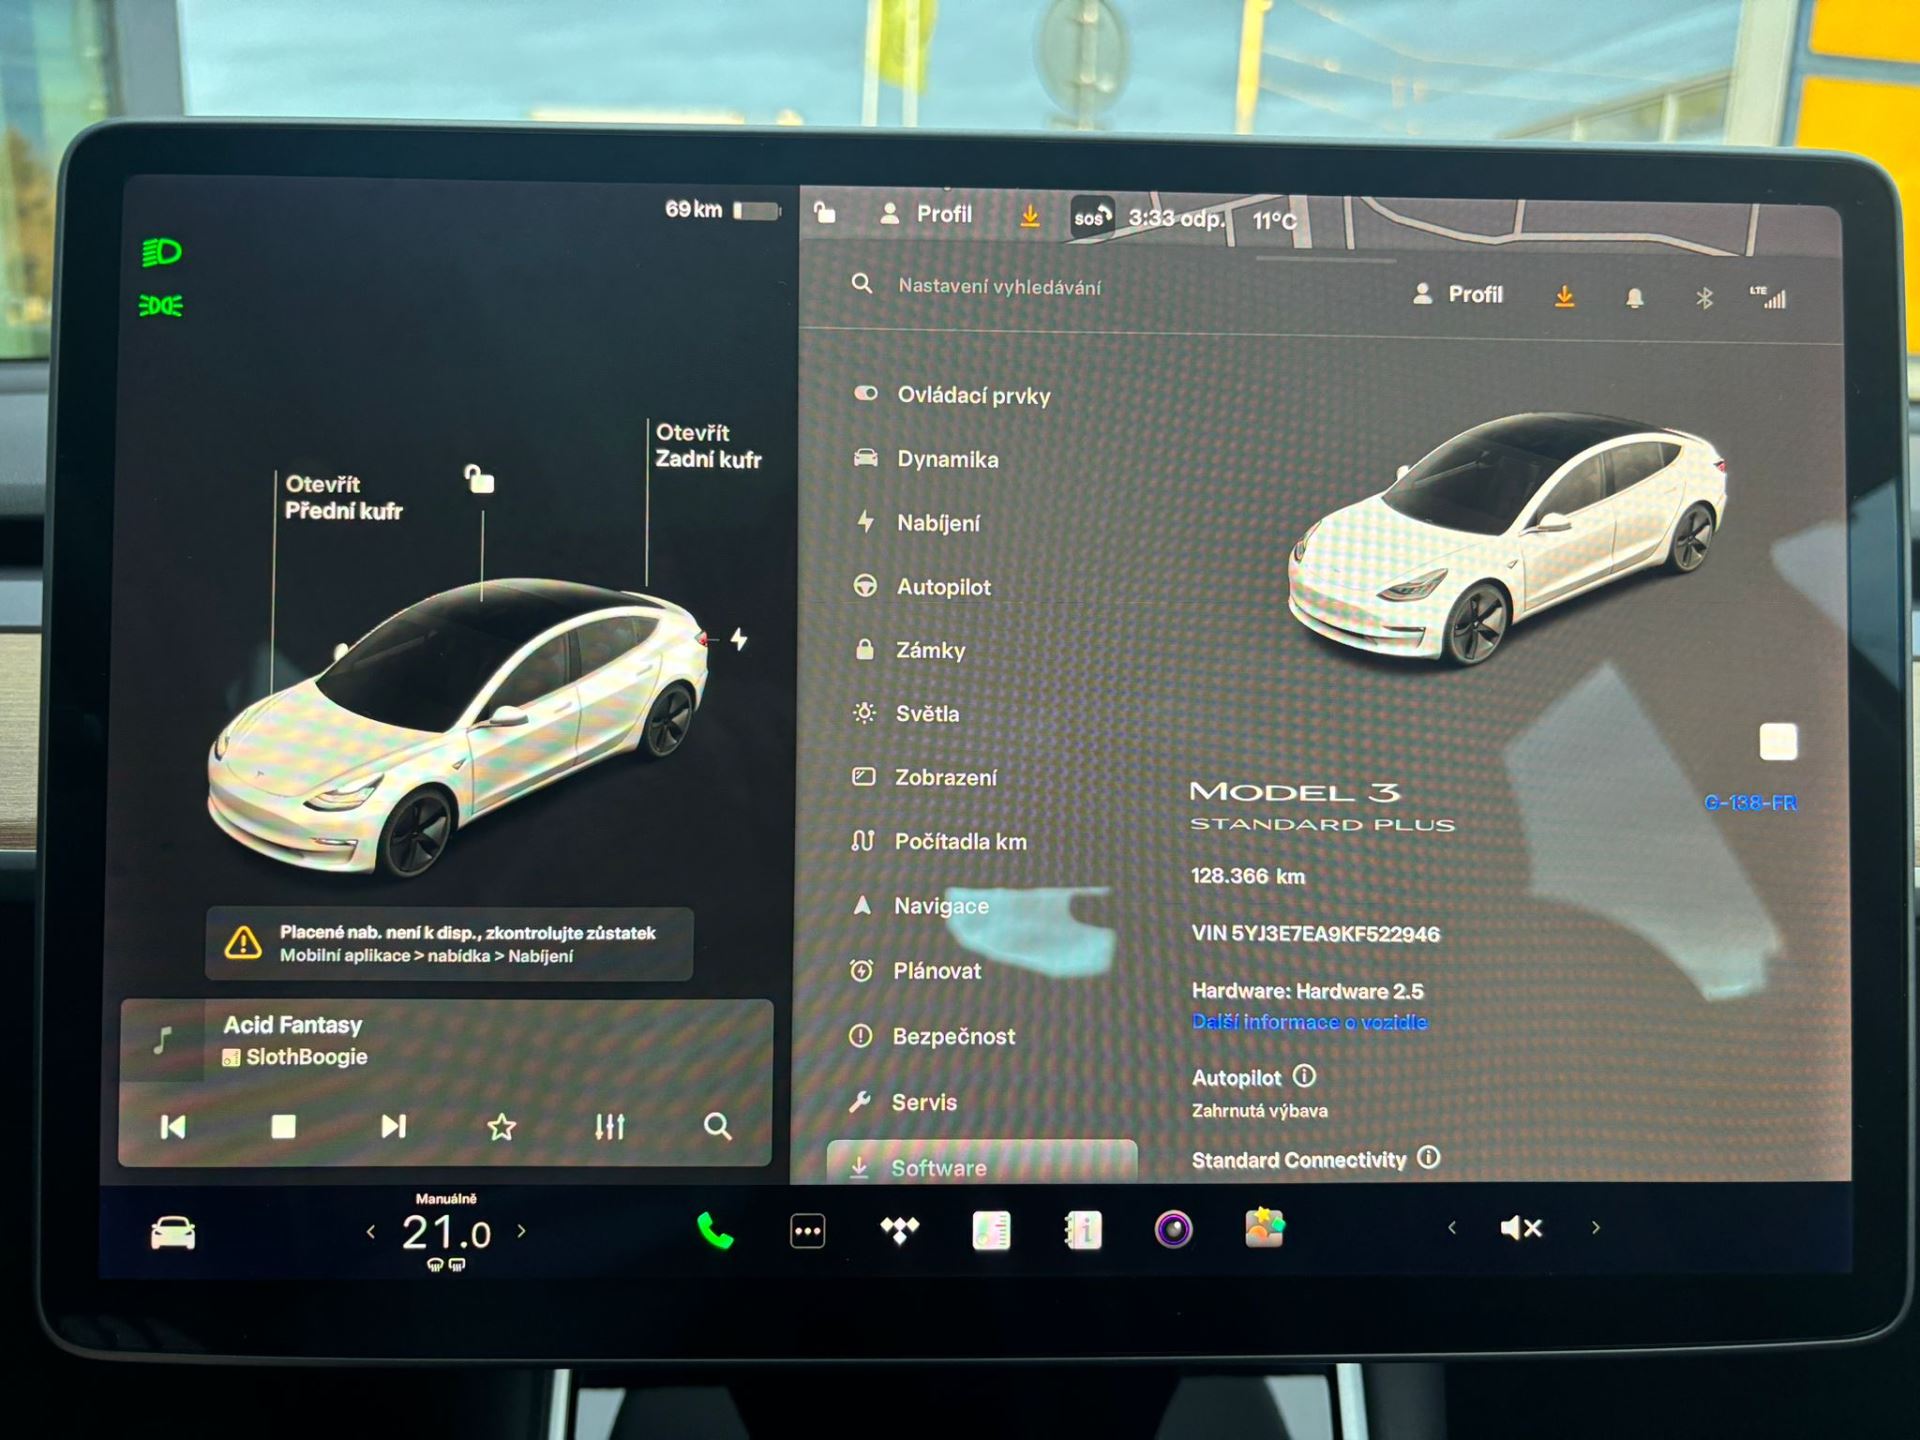Open Zobrazení display settings
The height and width of the screenshot is (1440, 1920).
coord(924,777)
